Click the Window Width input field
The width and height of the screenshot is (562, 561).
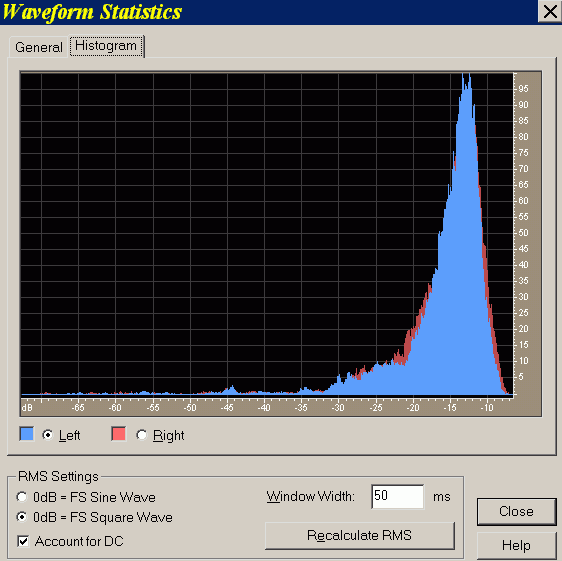398,496
